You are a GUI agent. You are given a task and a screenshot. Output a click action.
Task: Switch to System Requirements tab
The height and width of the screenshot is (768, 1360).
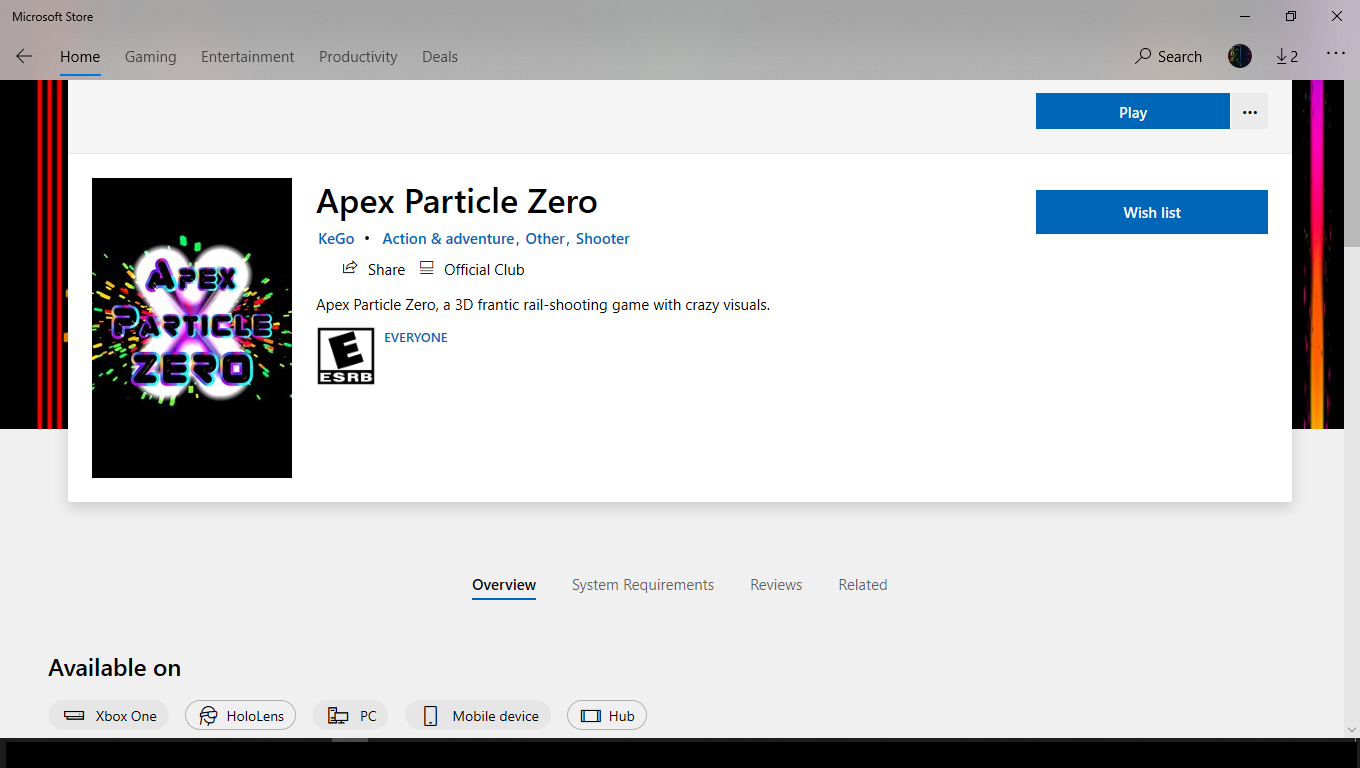coord(643,585)
